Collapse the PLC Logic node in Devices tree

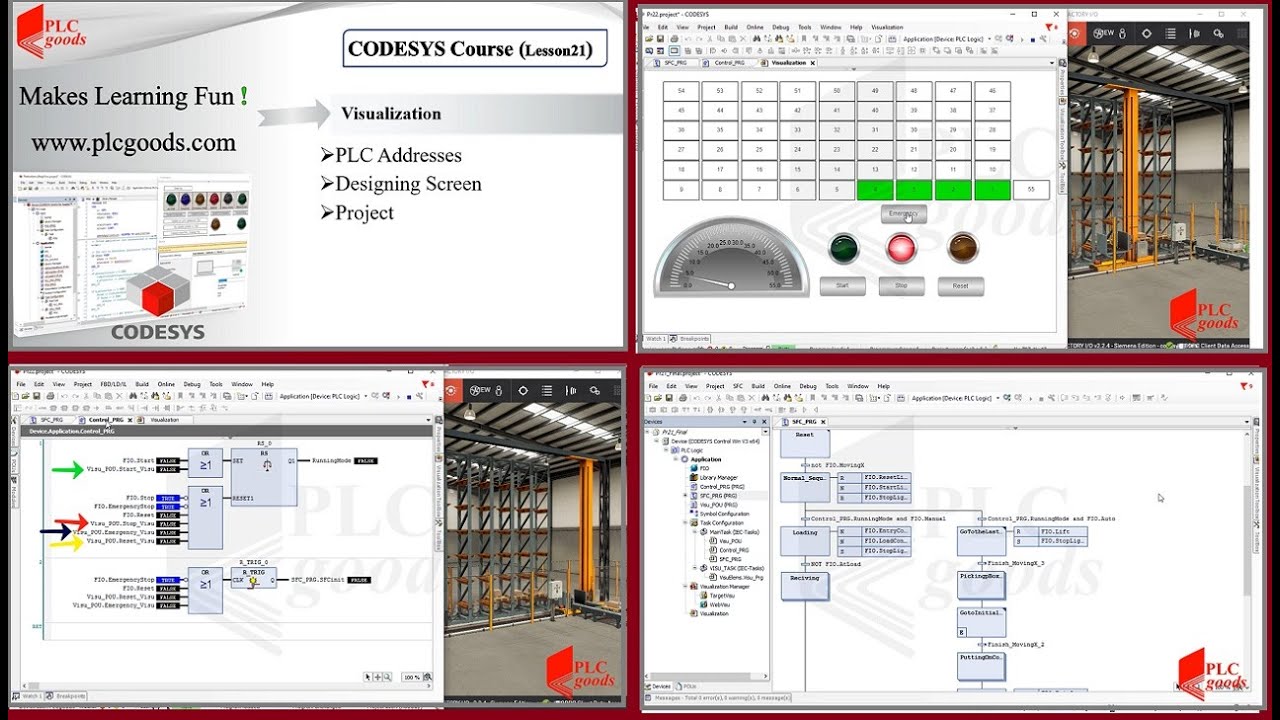coord(666,450)
